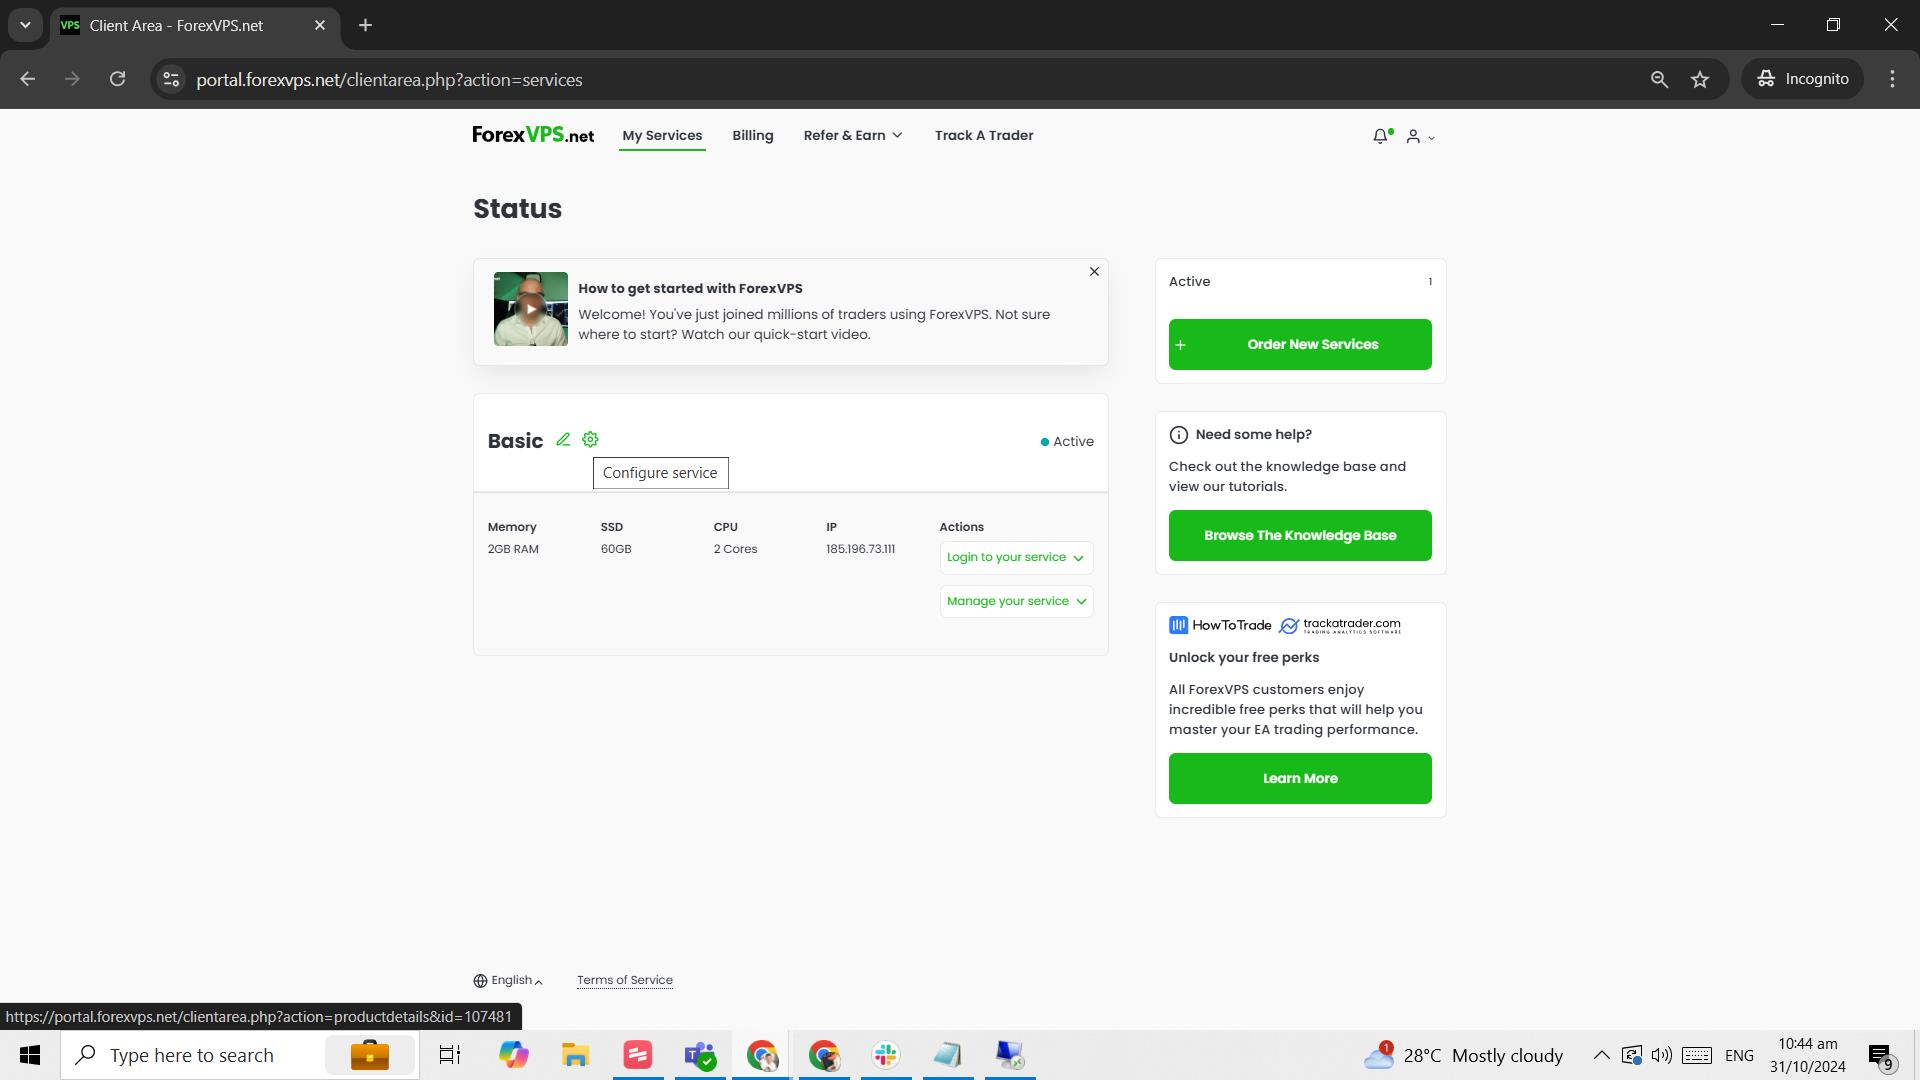
Task: Click the info icon beside Need some help
Action: 1179,435
